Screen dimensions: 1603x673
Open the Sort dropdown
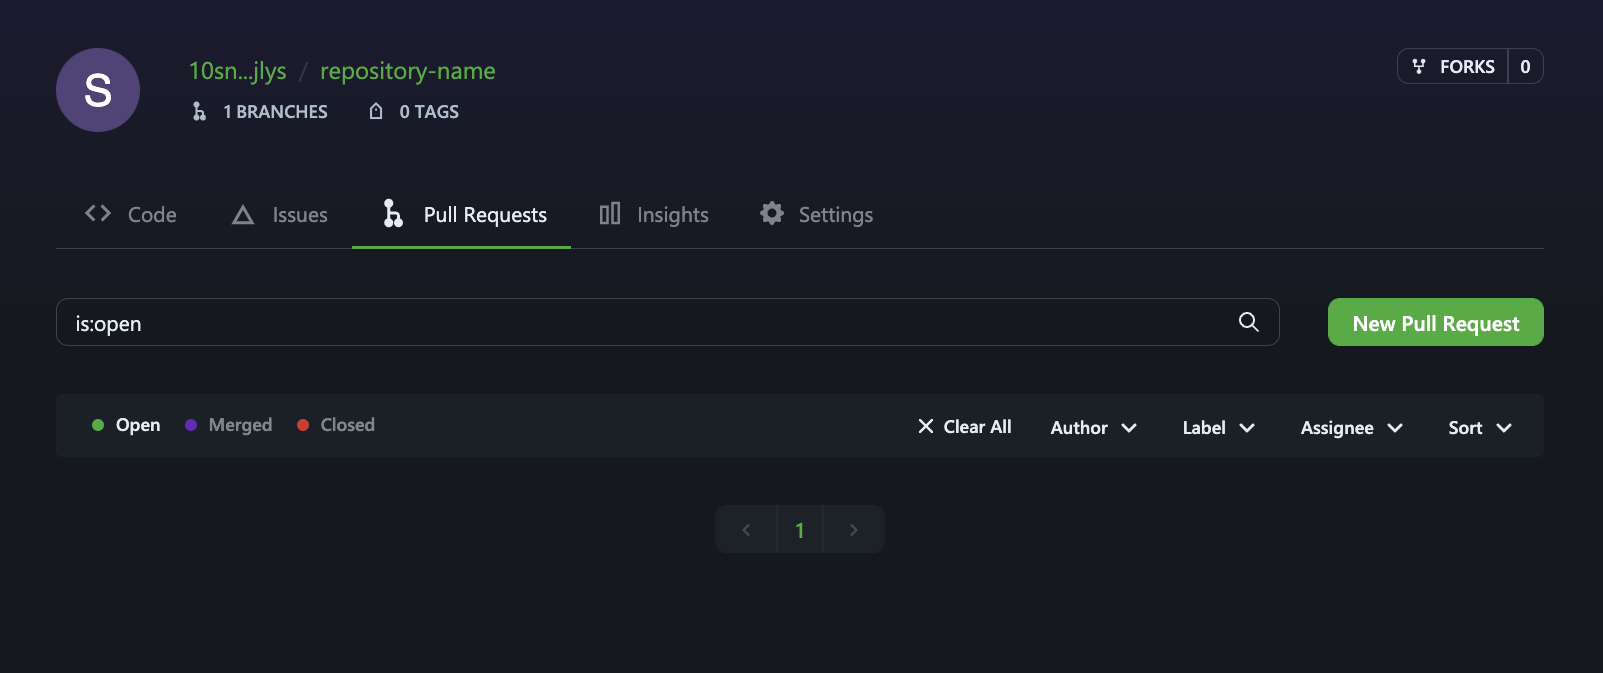[x=1480, y=427]
